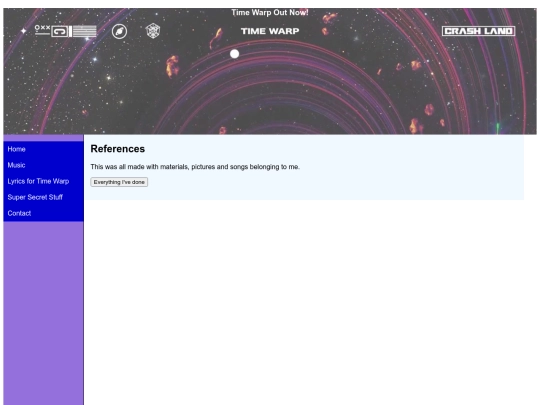Click the four-point star icon in banner
This screenshot has height=405, width=540.
click(x=23, y=31)
